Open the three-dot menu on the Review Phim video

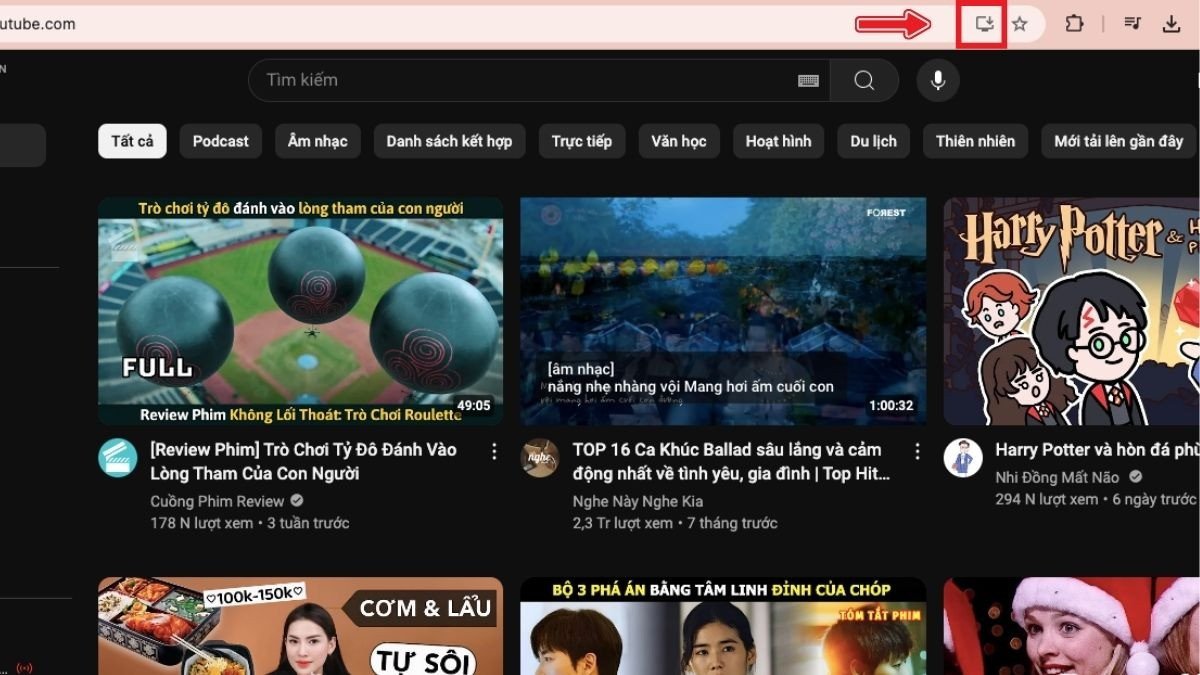point(494,451)
